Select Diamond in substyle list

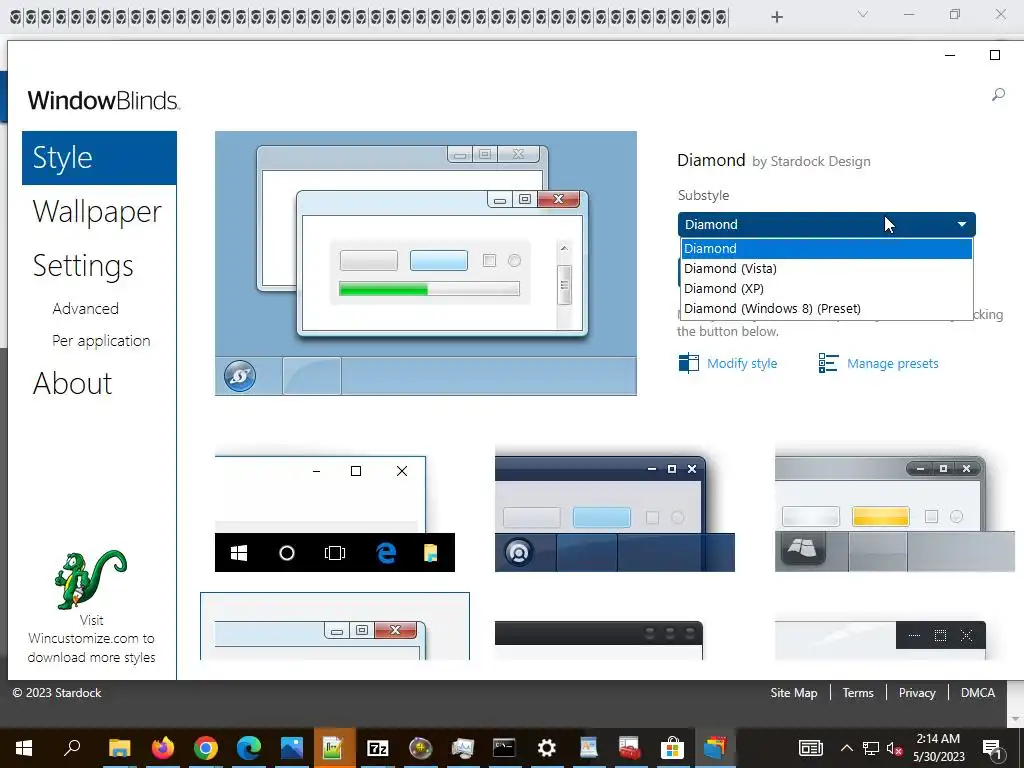(x=826, y=249)
